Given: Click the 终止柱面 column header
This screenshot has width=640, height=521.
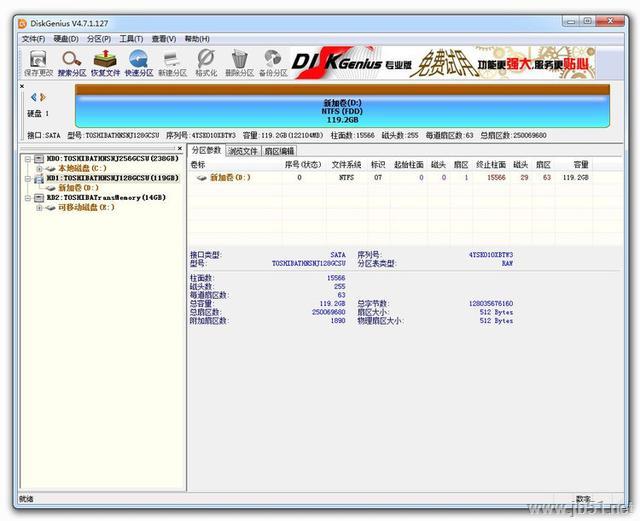Looking at the screenshot, I should (491, 165).
